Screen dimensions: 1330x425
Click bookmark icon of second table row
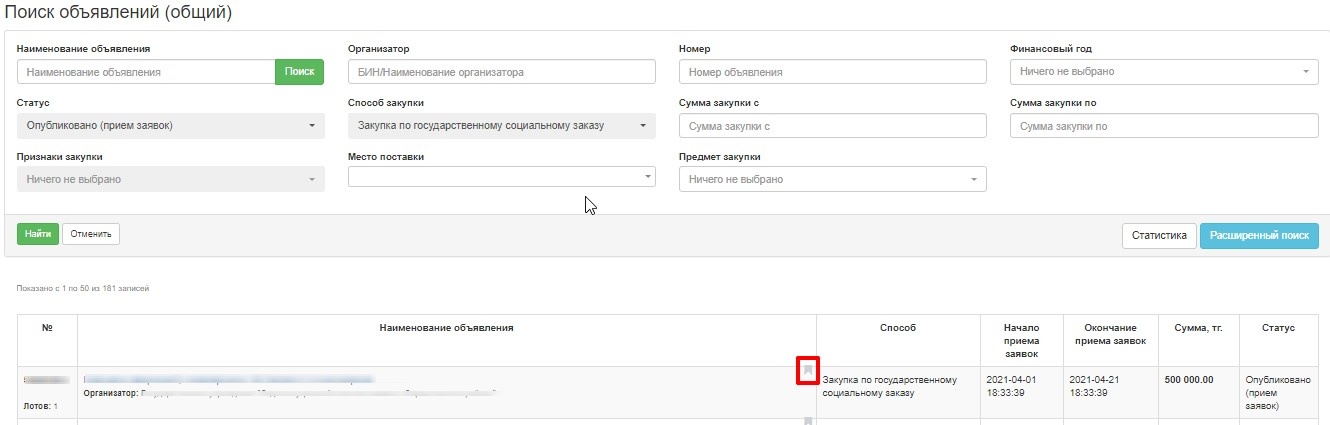(808, 422)
